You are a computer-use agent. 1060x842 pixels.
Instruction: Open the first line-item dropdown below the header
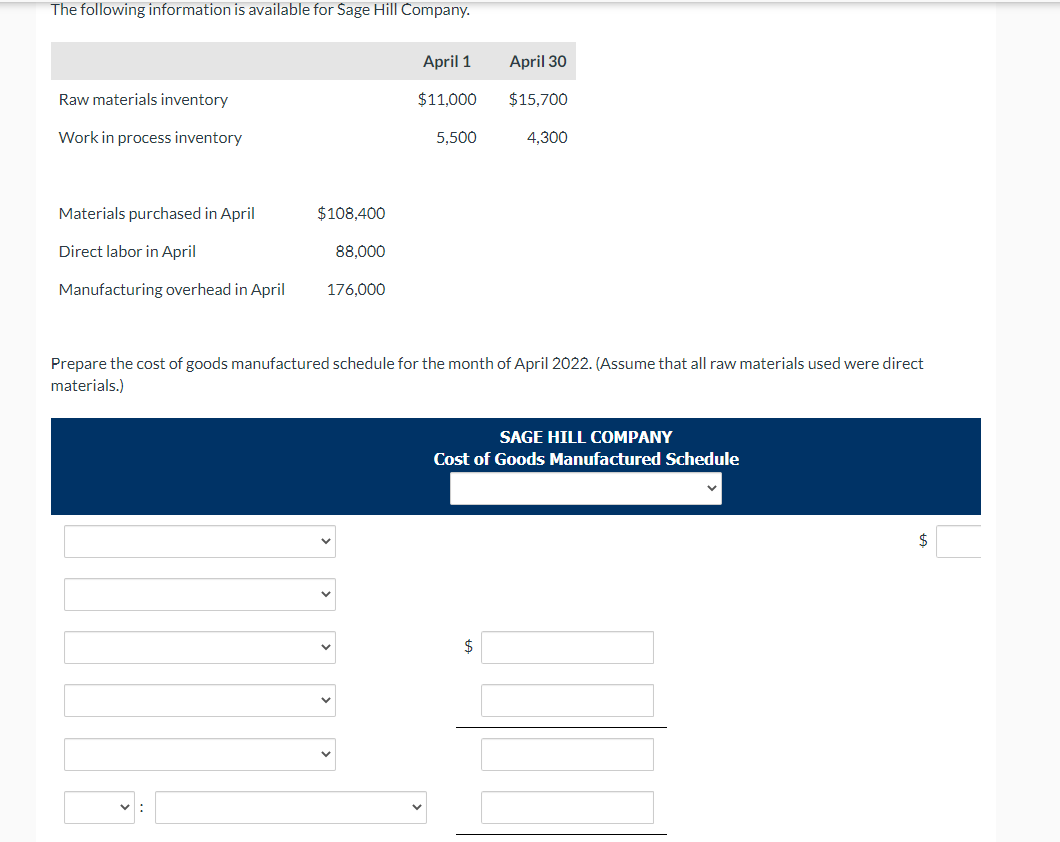coord(199,541)
